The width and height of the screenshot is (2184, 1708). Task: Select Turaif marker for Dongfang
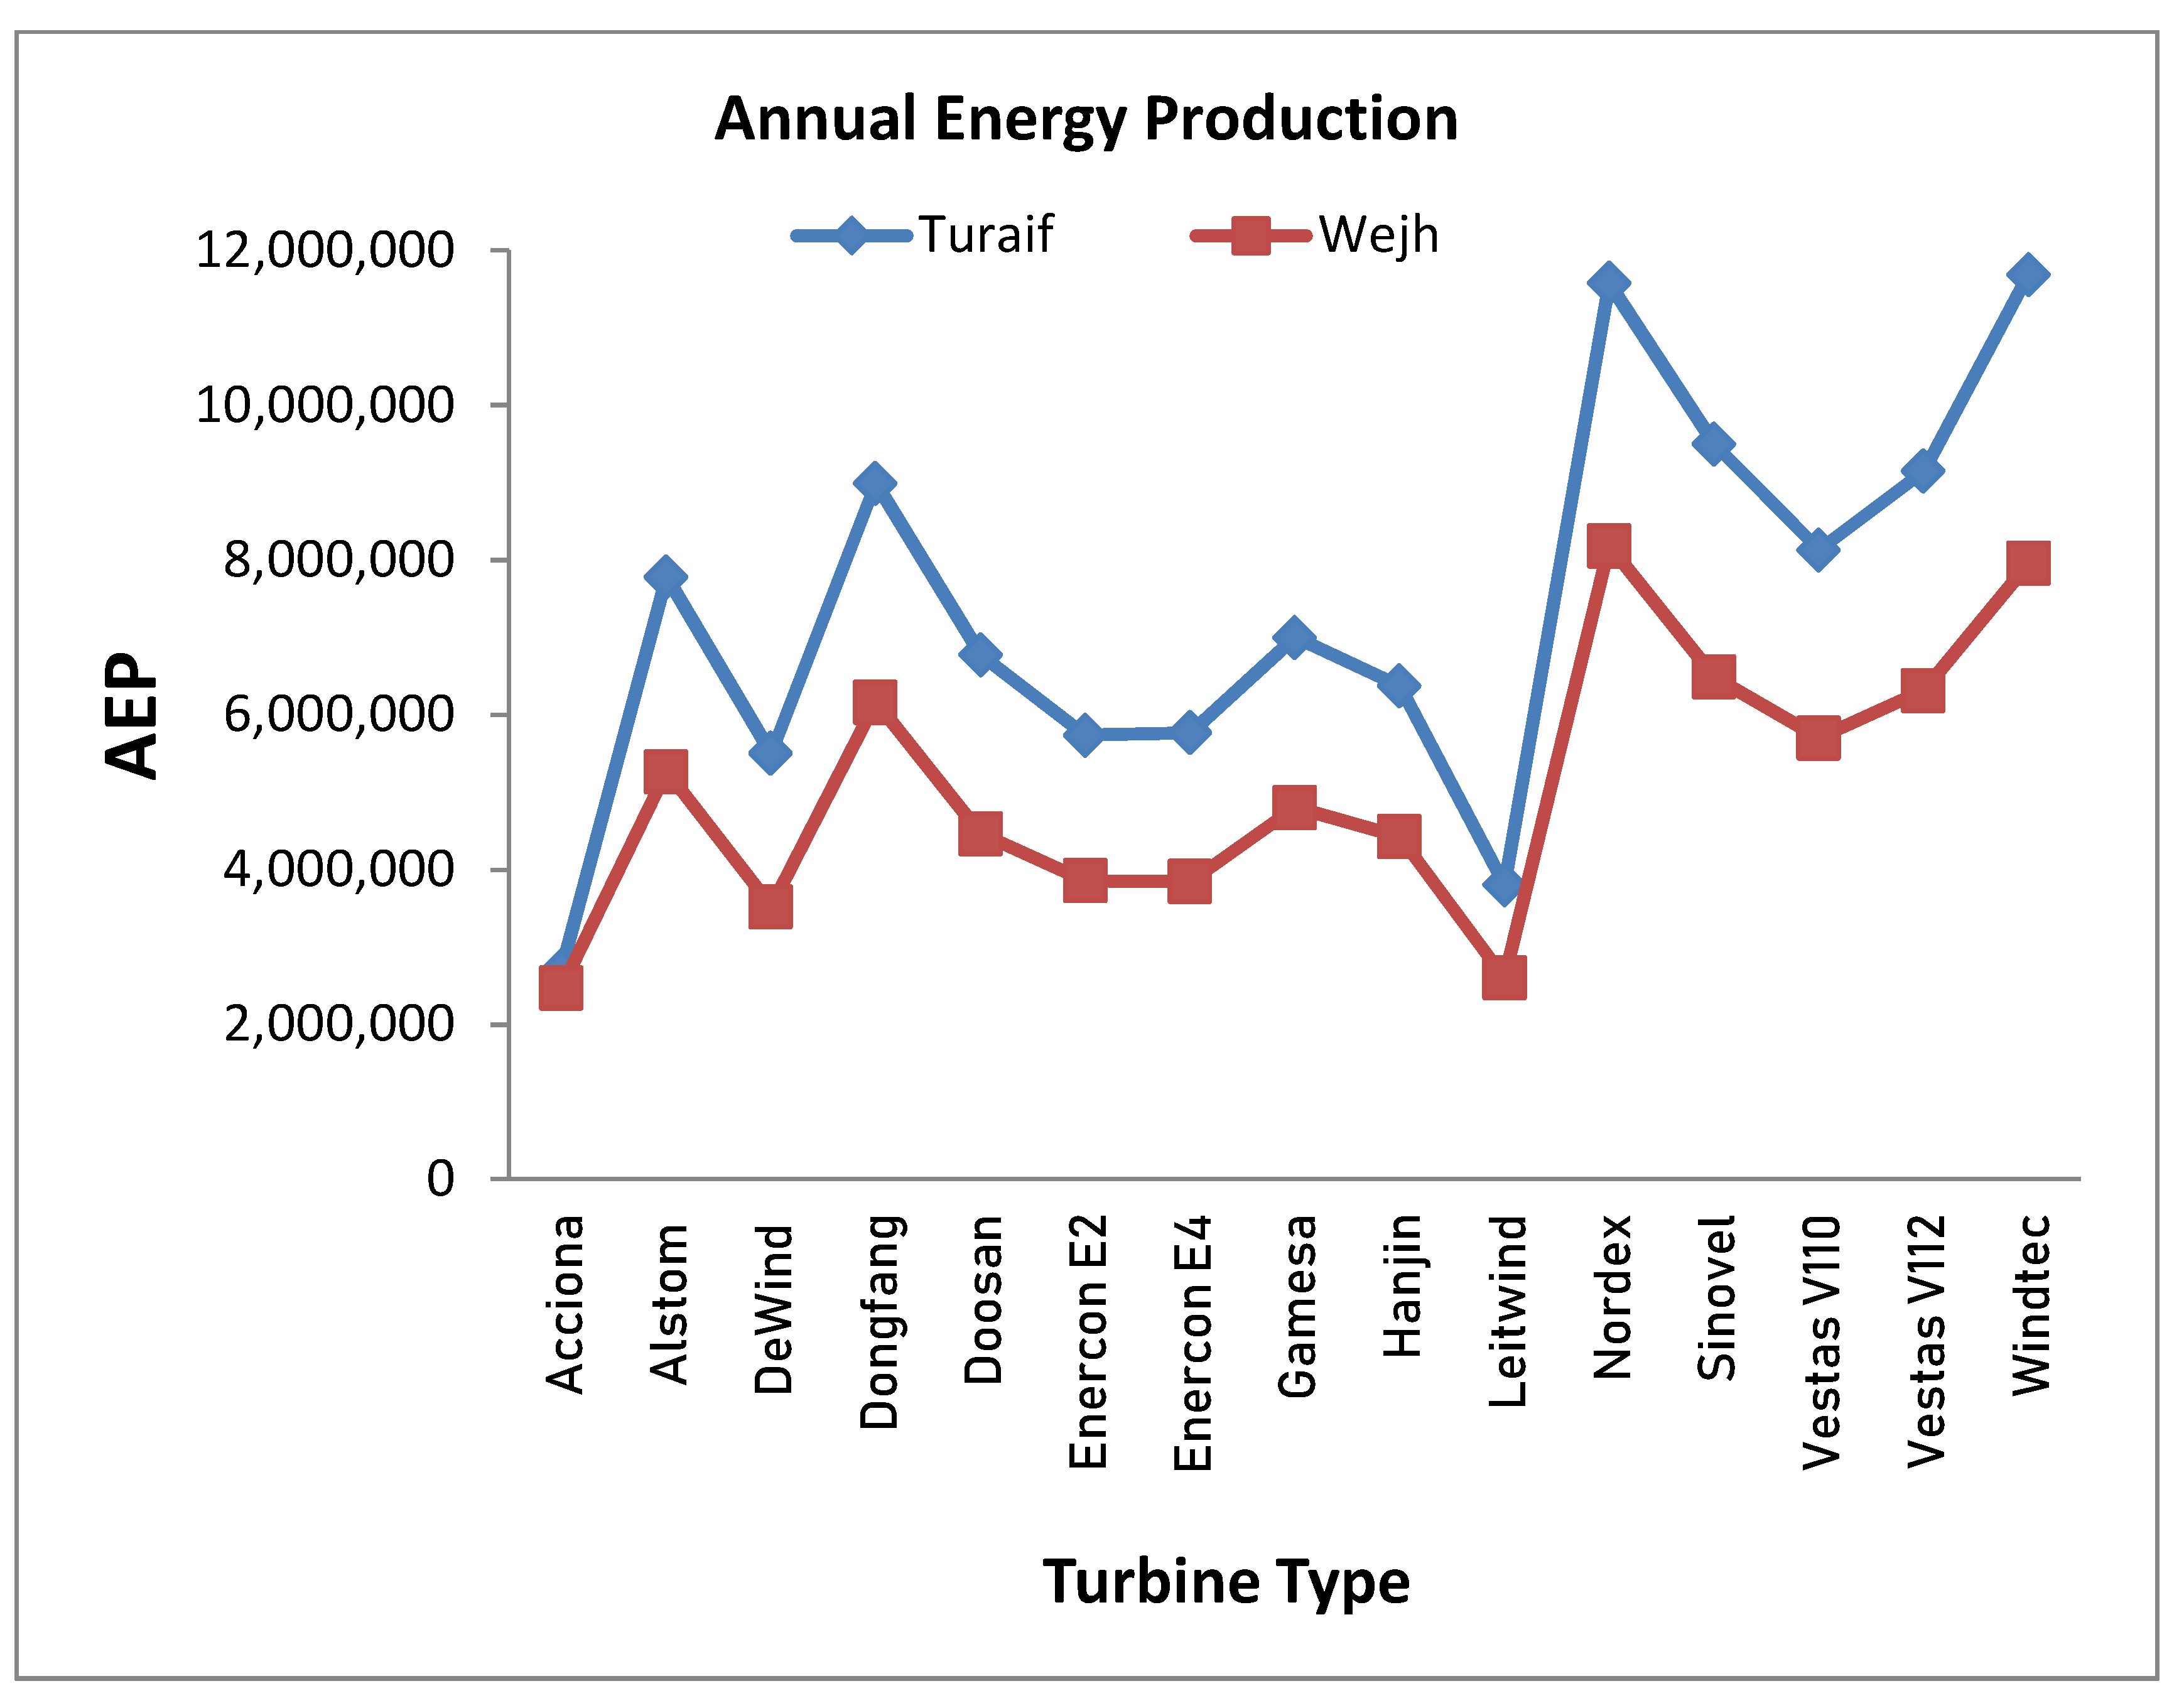point(875,484)
